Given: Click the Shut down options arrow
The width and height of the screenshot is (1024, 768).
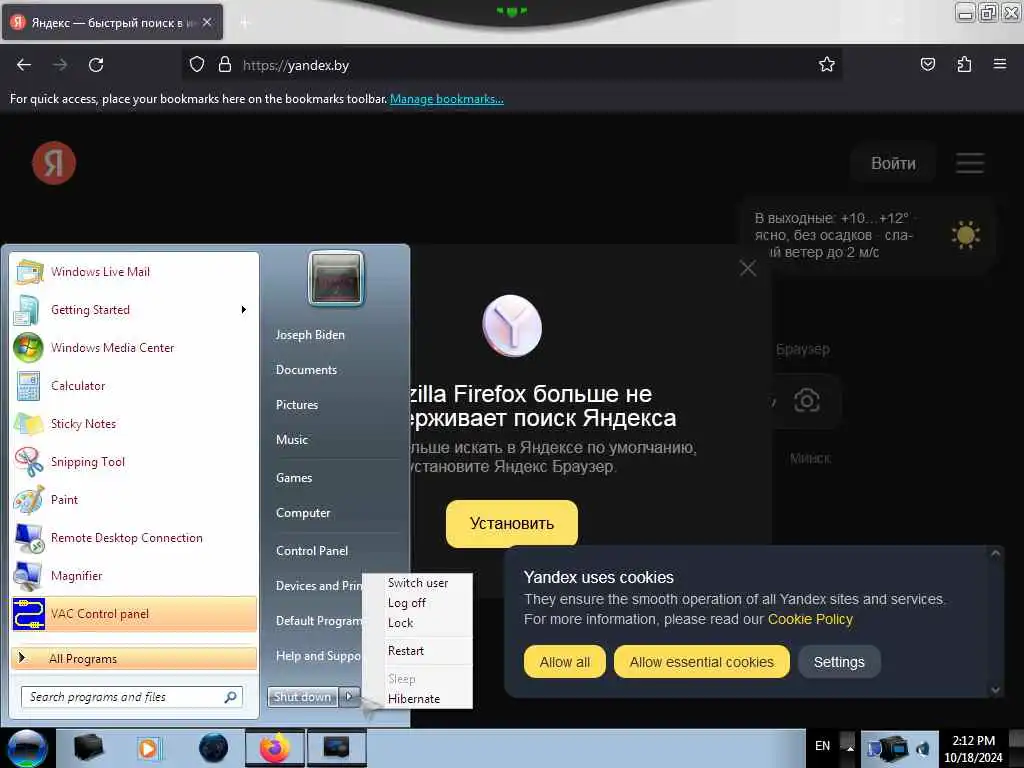Looking at the screenshot, I should (x=349, y=697).
